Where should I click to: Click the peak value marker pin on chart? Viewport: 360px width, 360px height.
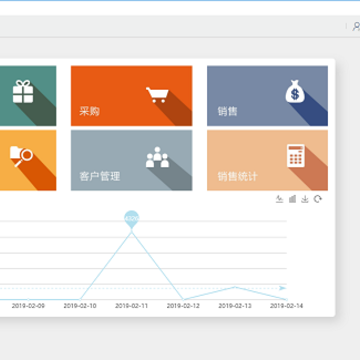(x=131, y=219)
